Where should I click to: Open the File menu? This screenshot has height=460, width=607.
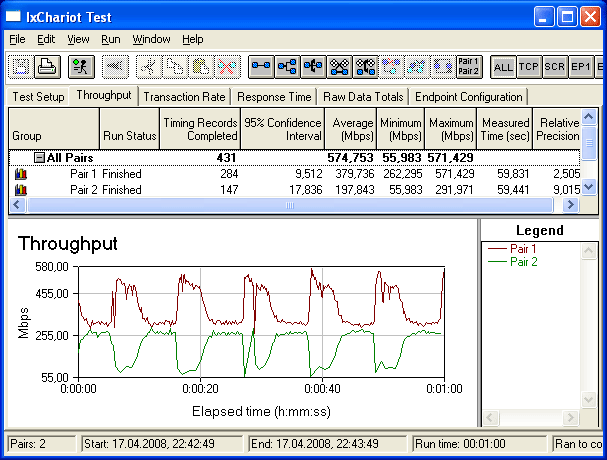(17, 39)
